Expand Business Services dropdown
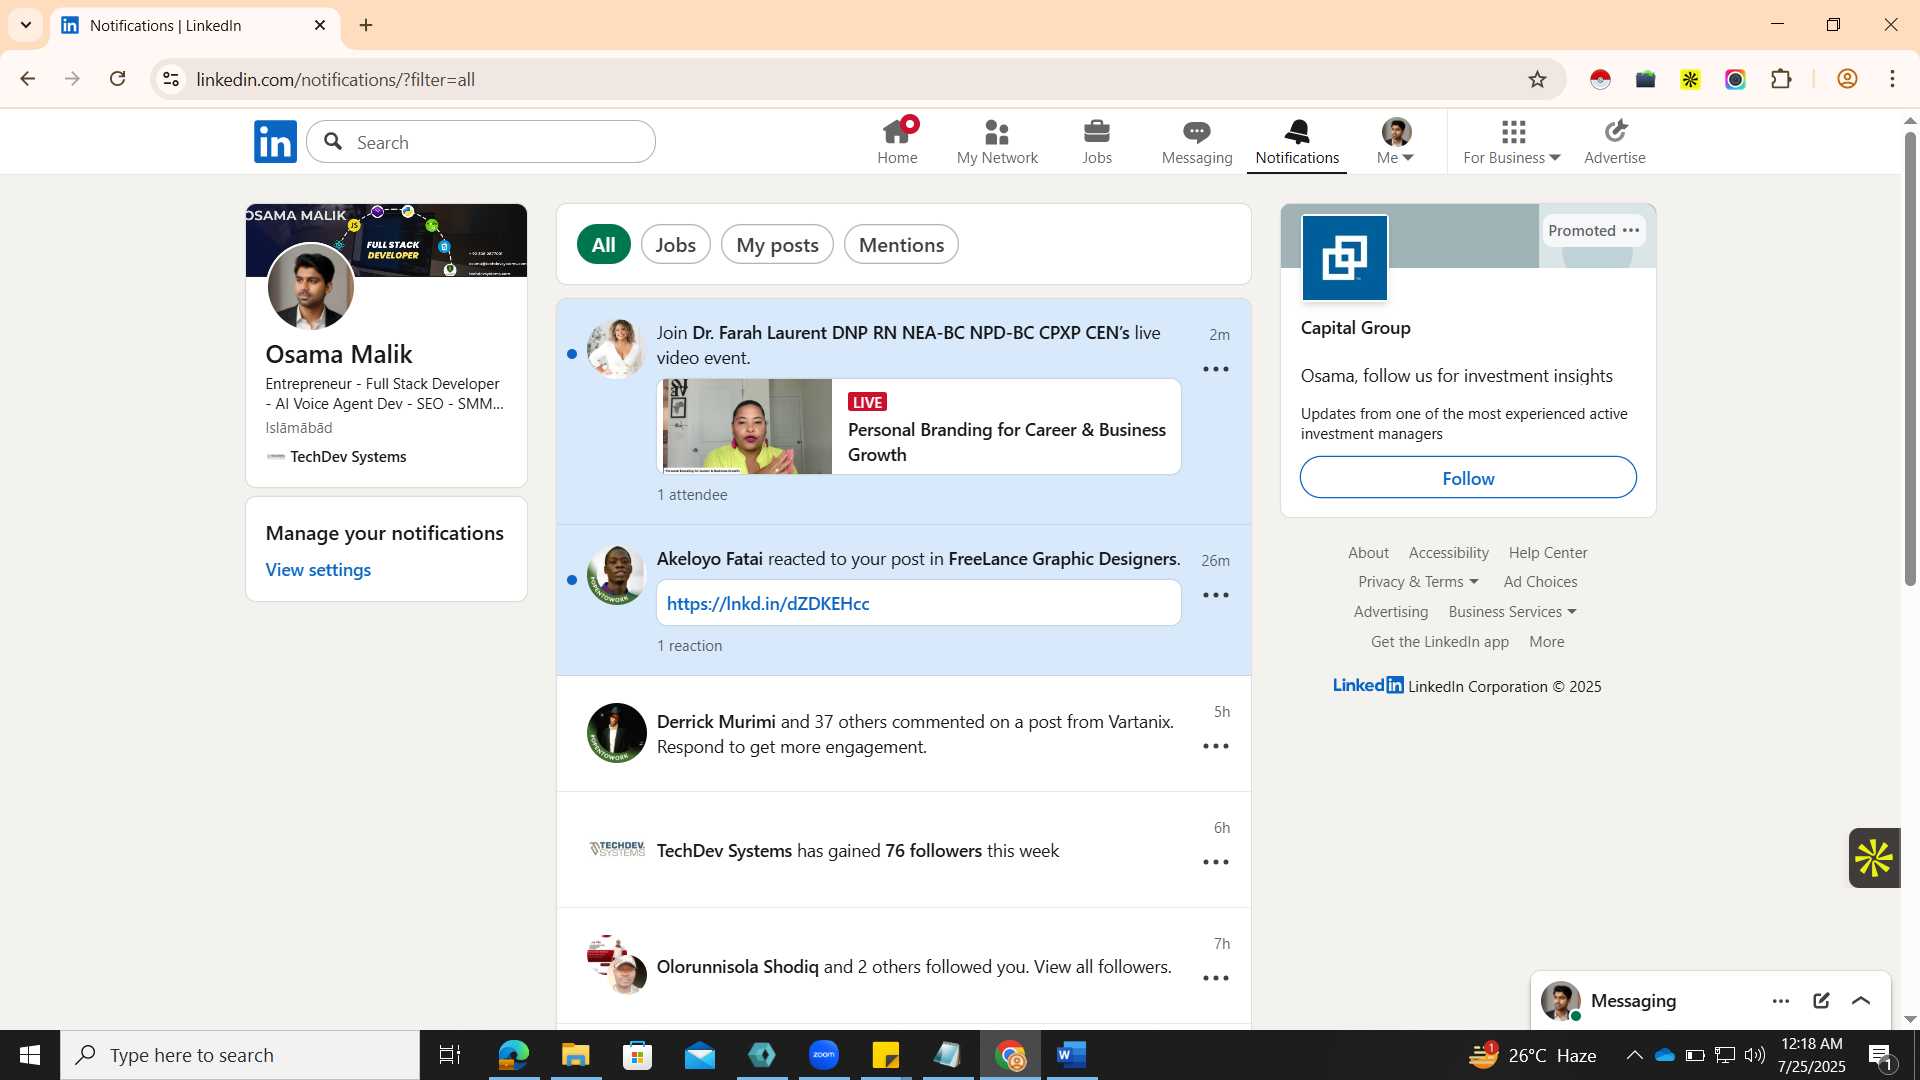 coord(1512,612)
